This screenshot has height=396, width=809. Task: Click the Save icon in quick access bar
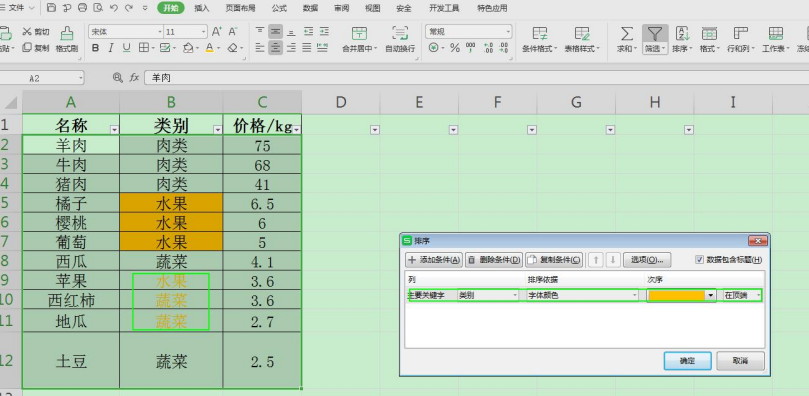(x=51, y=8)
